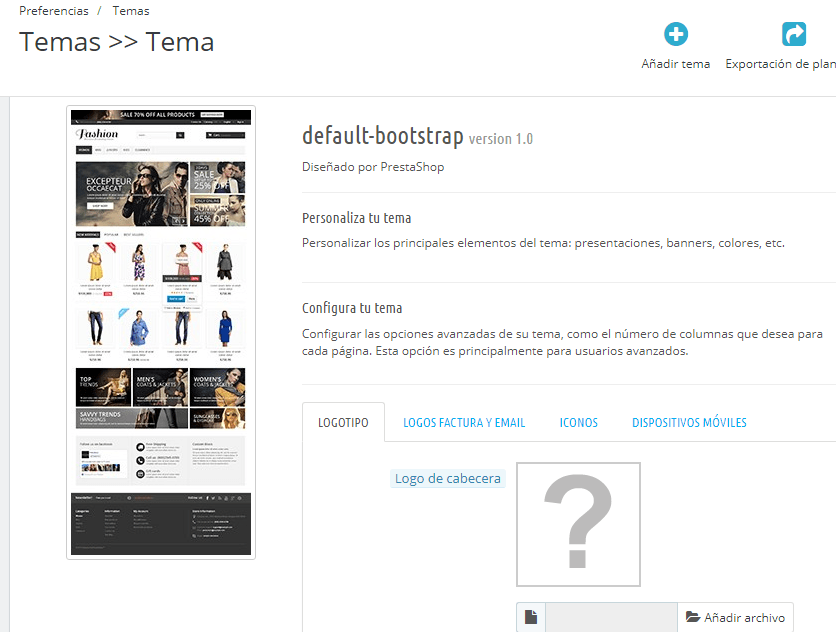This screenshot has width=836, height=632.
Task: Click the file document icon beside upload field
Action: click(x=530, y=617)
